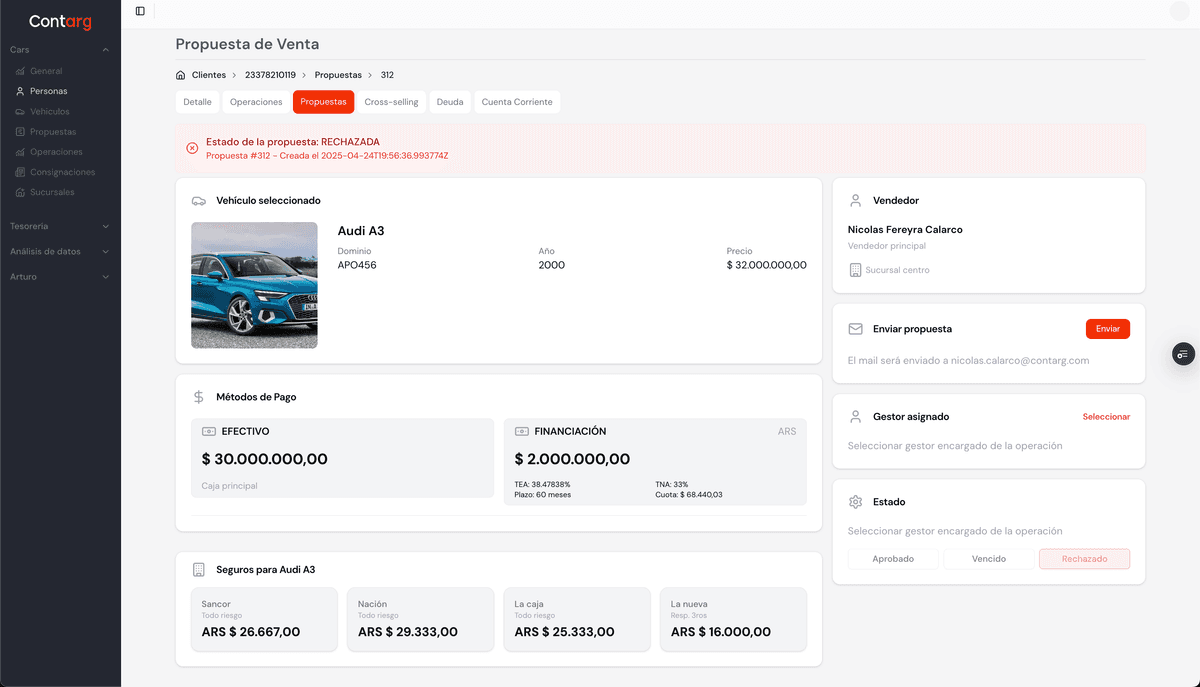The width and height of the screenshot is (1200, 687).
Task: Switch to the Operaciones tab
Action: pyautogui.click(x=256, y=102)
